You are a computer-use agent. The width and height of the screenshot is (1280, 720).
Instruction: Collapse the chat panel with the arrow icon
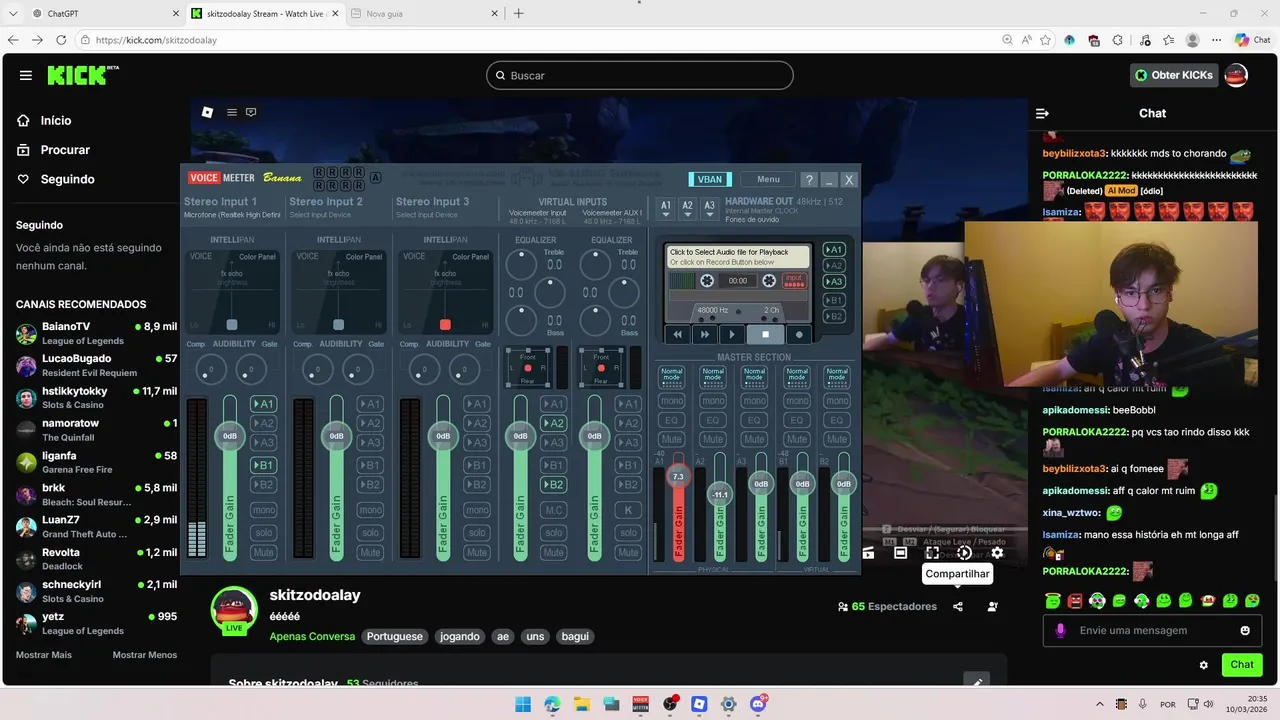[1042, 113]
